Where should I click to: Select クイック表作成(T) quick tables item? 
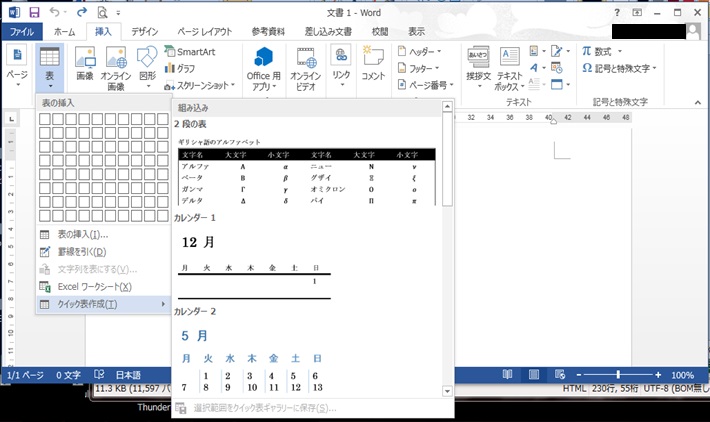103,304
